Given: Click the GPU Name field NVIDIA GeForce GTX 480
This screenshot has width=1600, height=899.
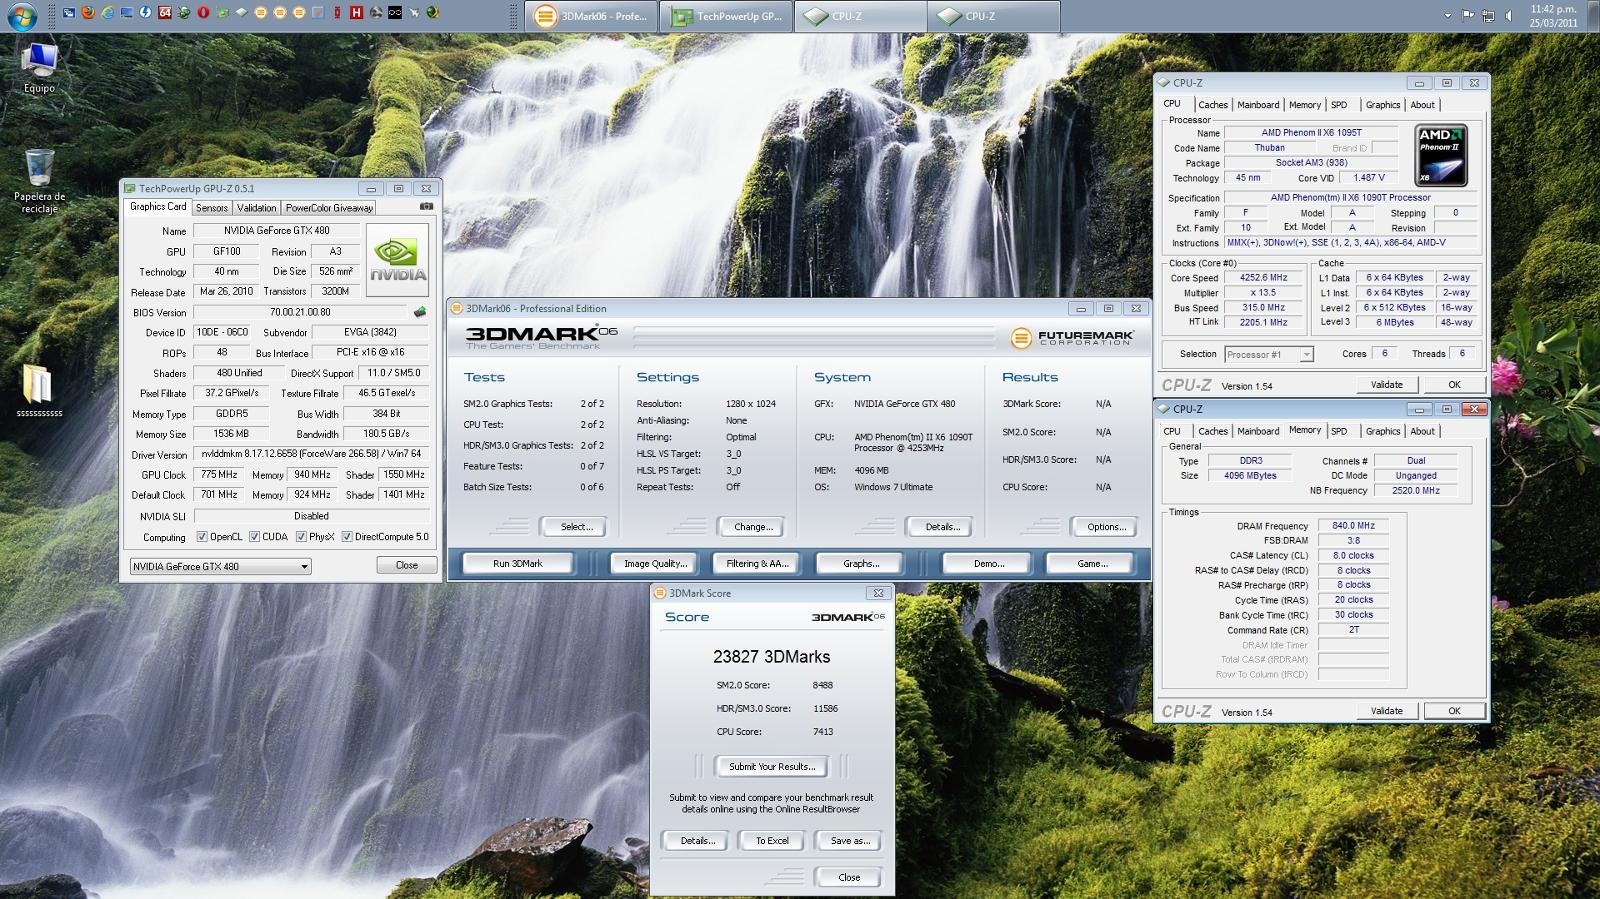Looking at the screenshot, I should 276,231.
